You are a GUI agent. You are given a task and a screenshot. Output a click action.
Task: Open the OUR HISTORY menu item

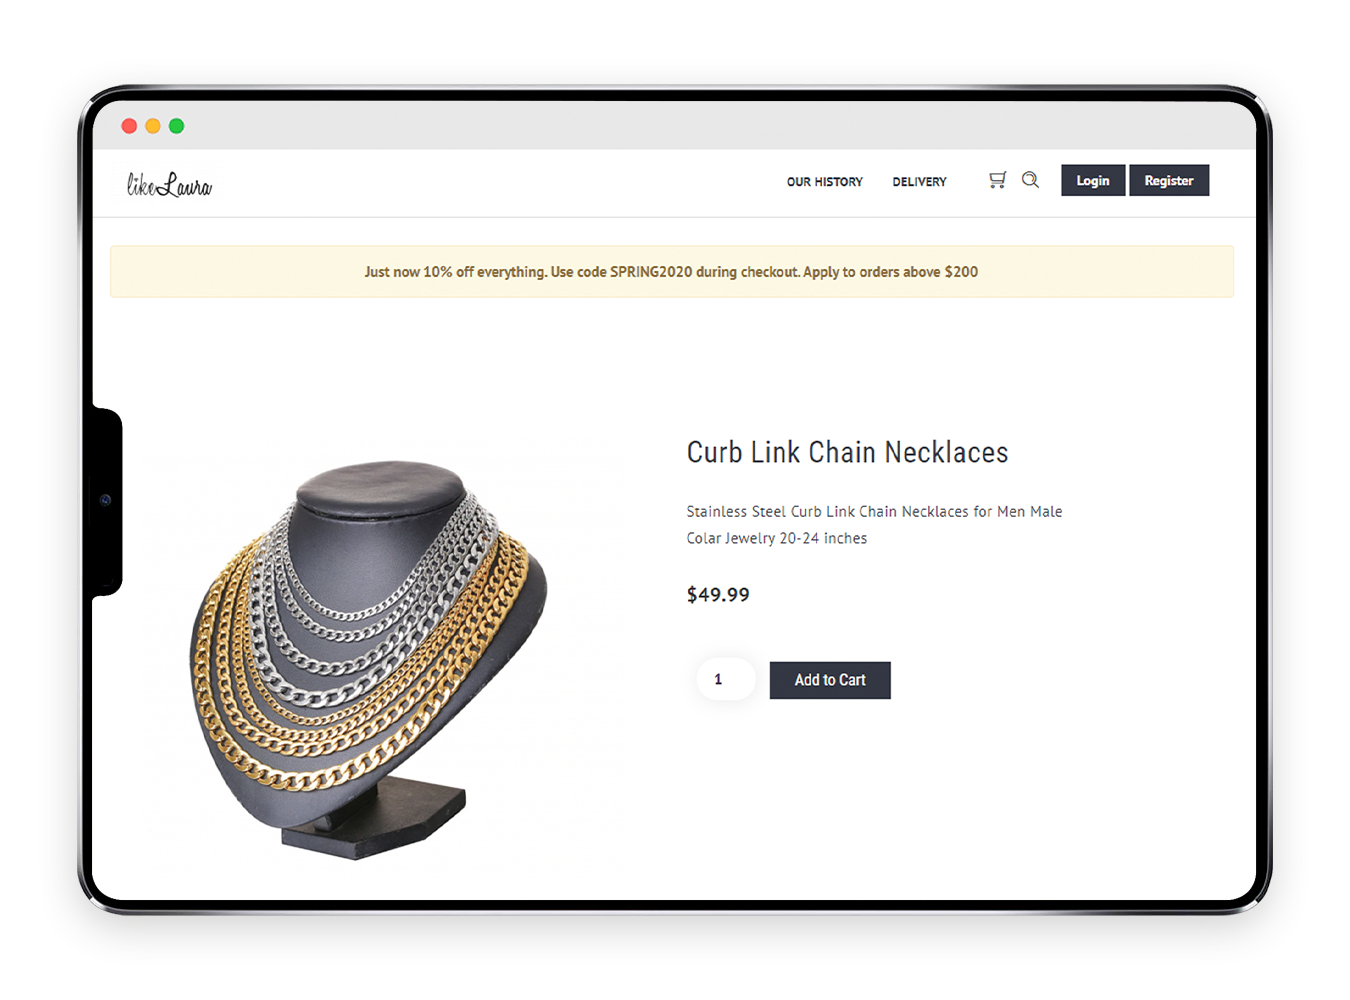825,182
